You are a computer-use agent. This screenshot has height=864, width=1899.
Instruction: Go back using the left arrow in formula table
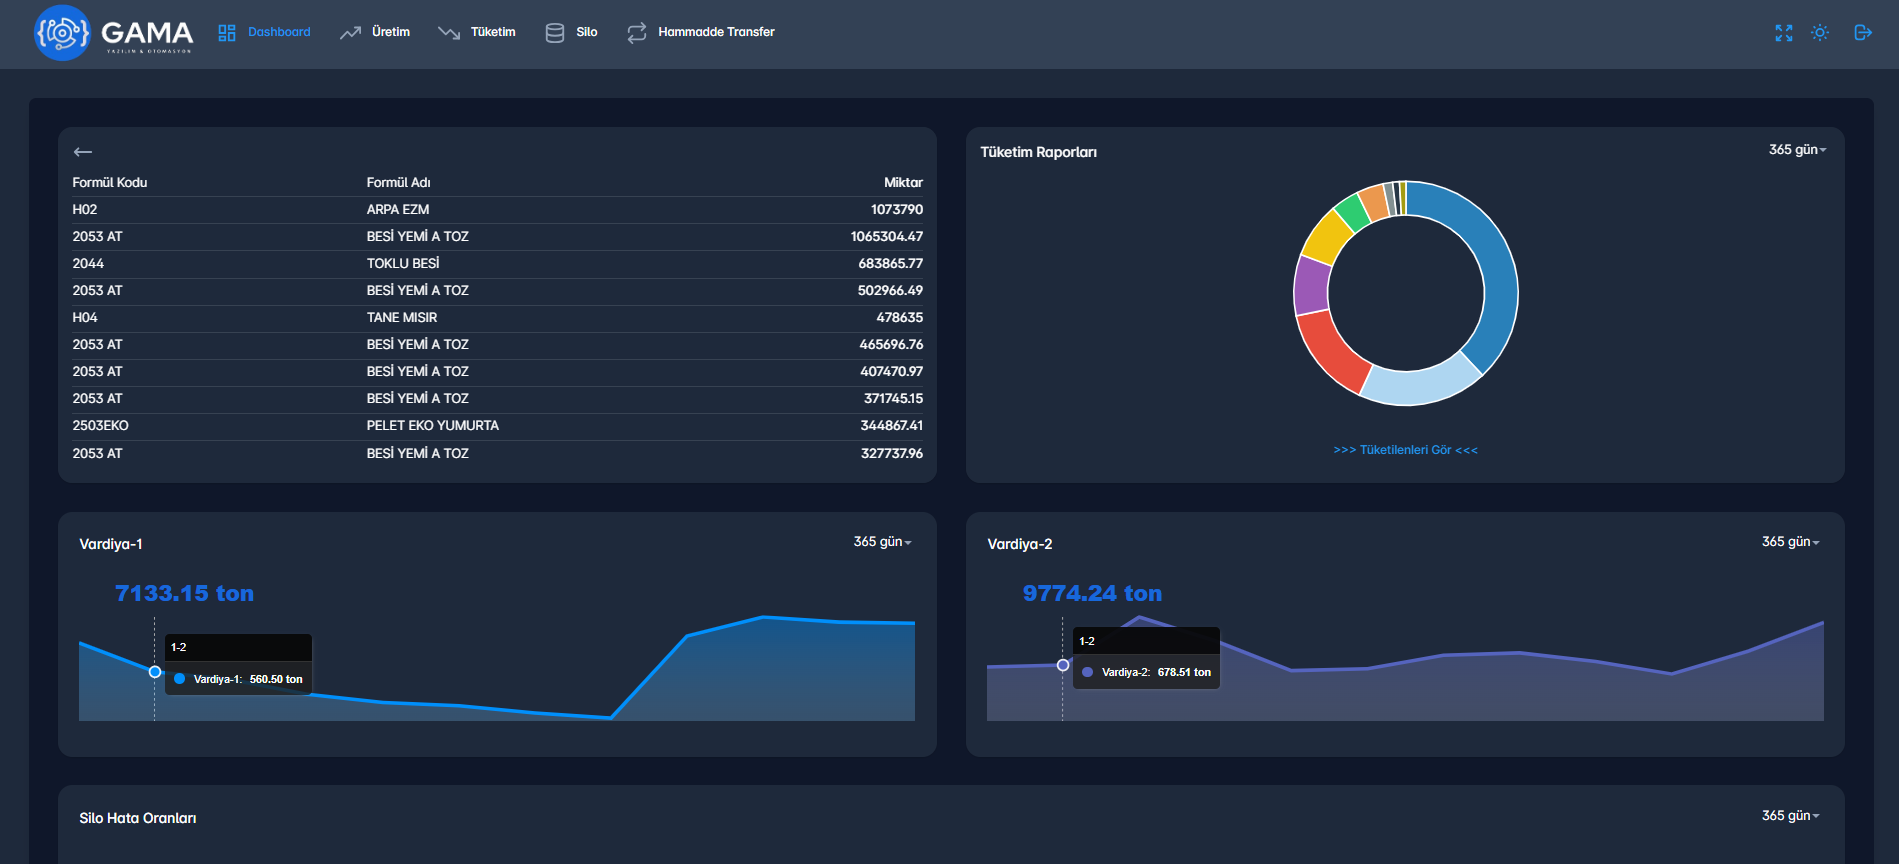[x=83, y=152]
